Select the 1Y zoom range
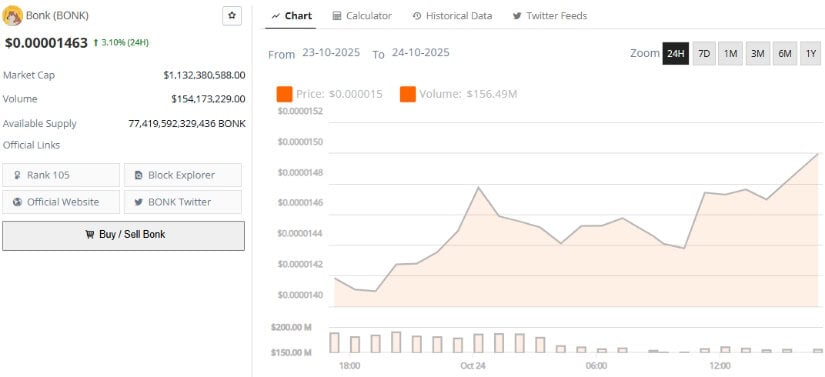The image size is (825, 377). tap(811, 54)
